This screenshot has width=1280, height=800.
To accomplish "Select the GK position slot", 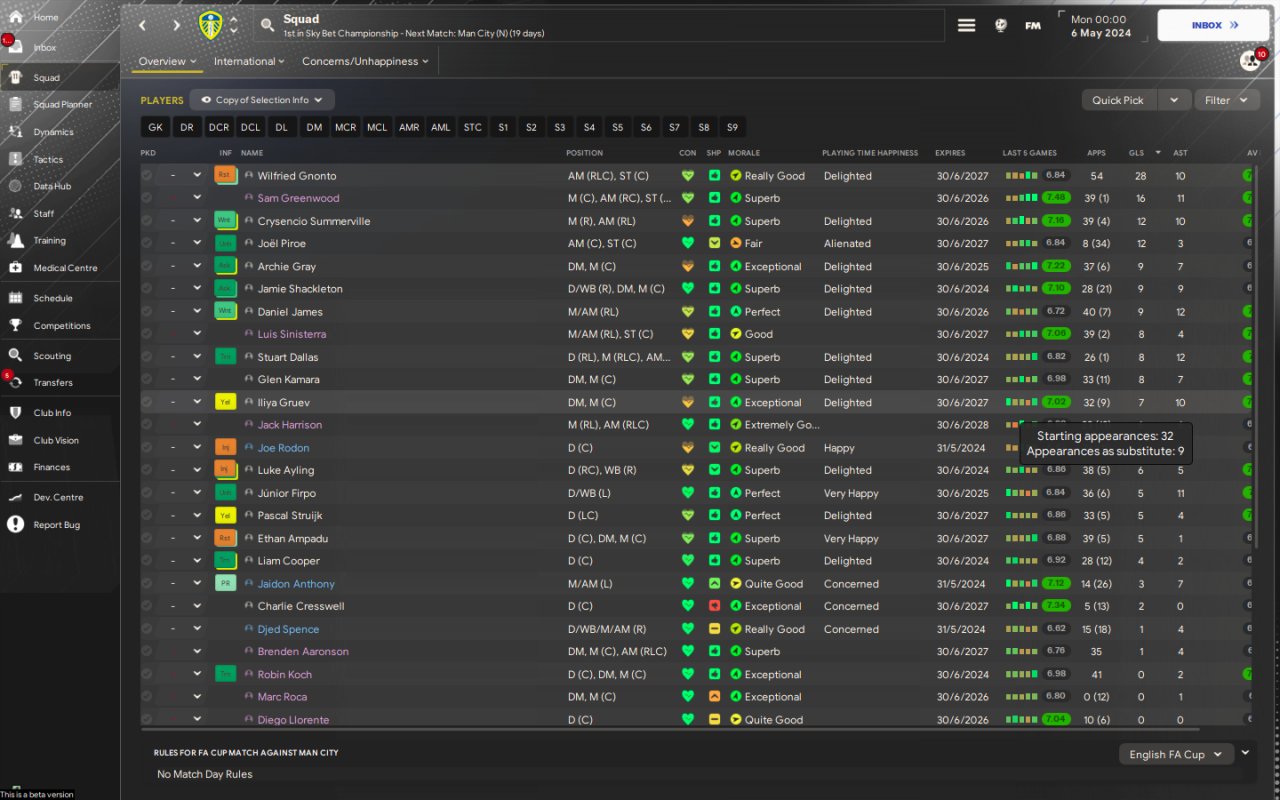I will coord(155,127).
